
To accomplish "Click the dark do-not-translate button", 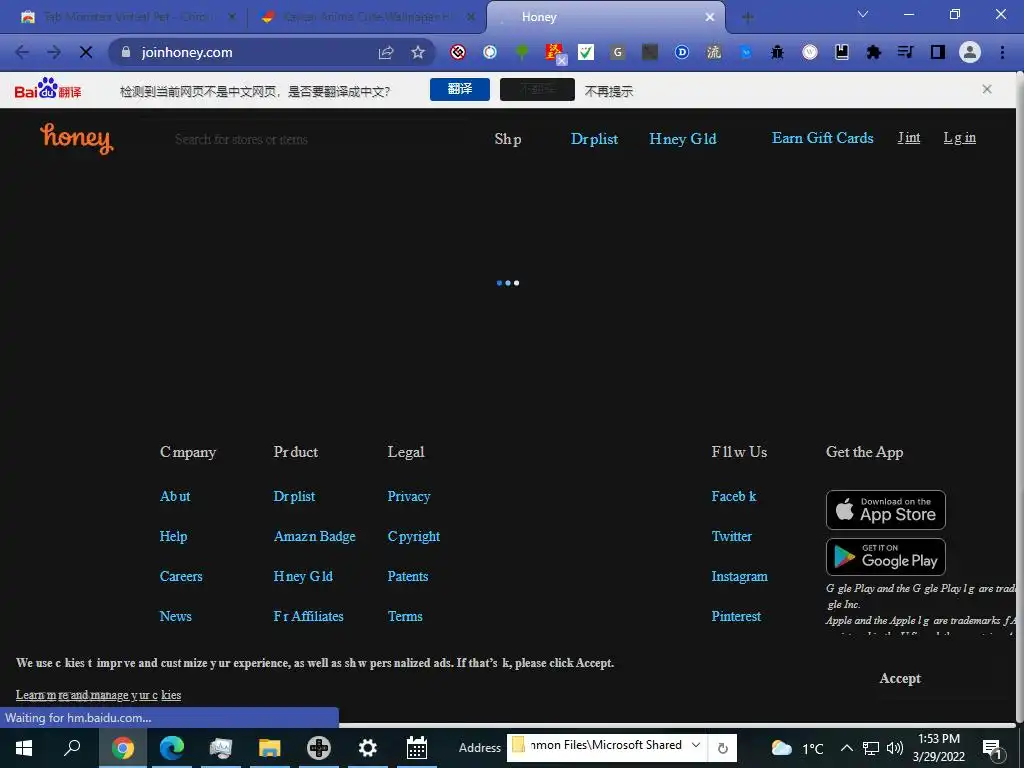I will point(537,89).
